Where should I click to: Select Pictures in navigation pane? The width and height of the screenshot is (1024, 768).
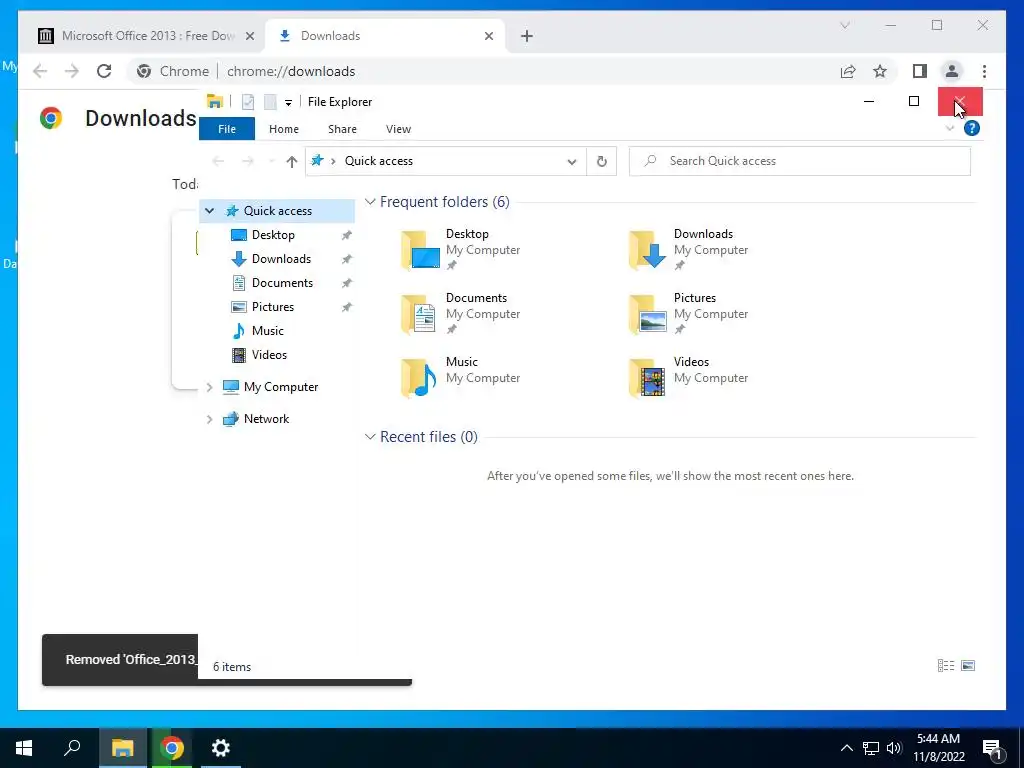[x=272, y=307]
